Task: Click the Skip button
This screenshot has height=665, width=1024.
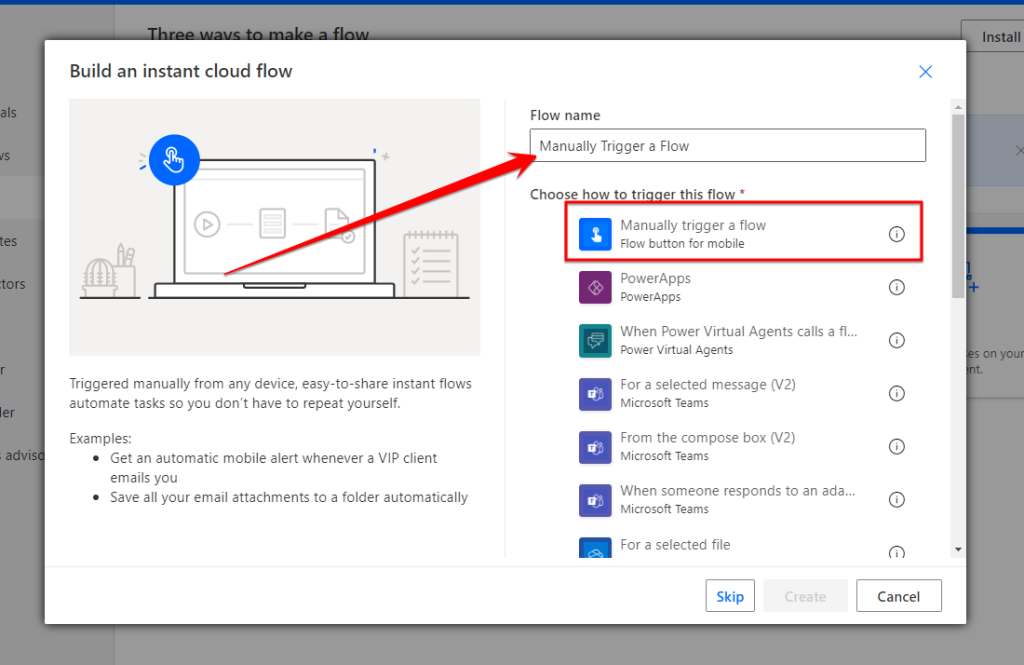Action: (x=729, y=596)
